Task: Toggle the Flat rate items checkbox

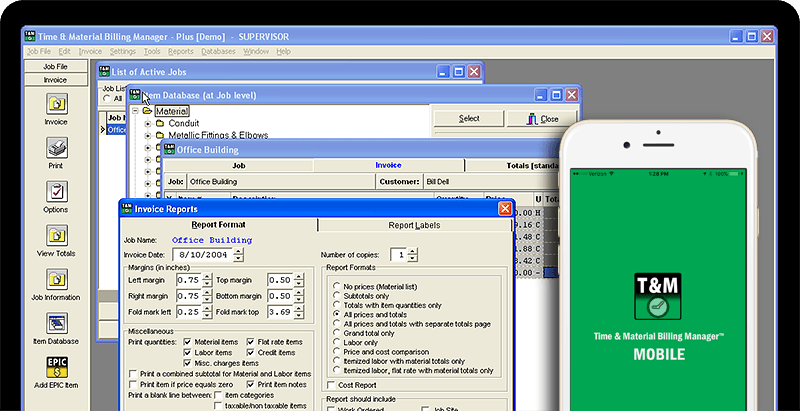Action: [251, 342]
